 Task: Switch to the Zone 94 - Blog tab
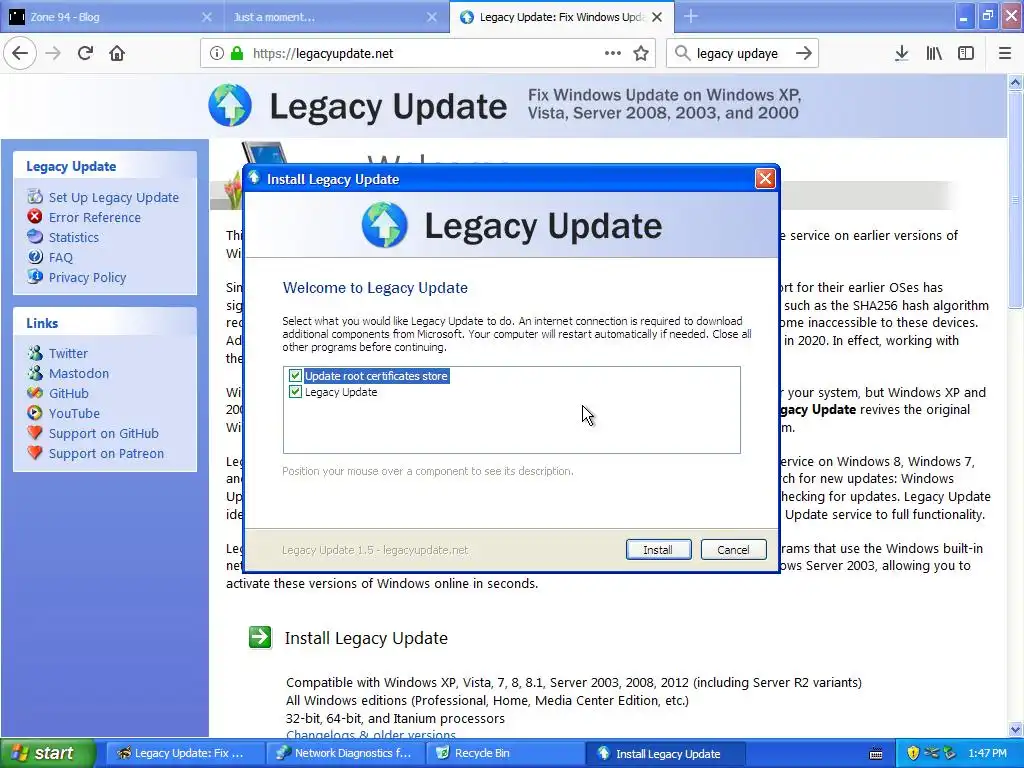tap(112, 17)
